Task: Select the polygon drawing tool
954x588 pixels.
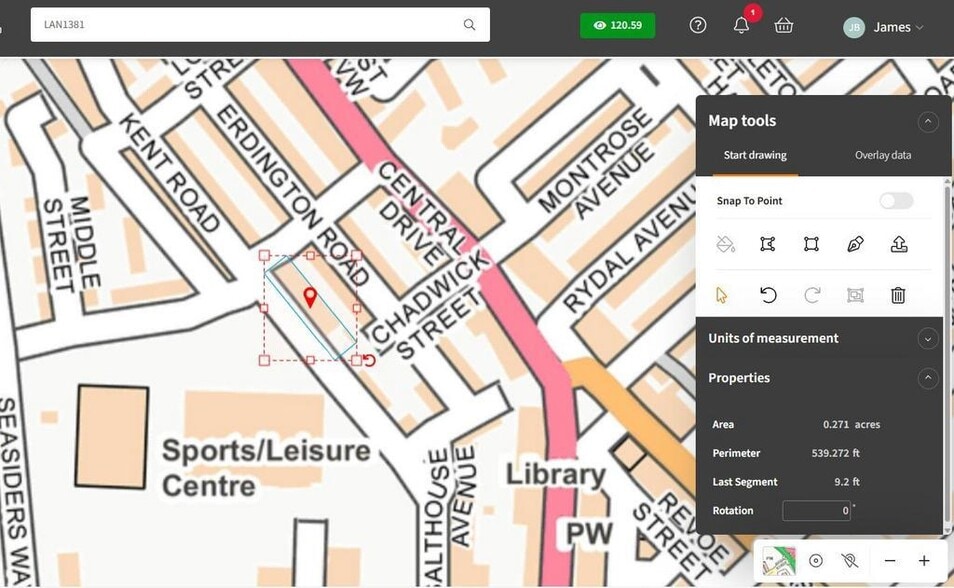Action: [767, 244]
